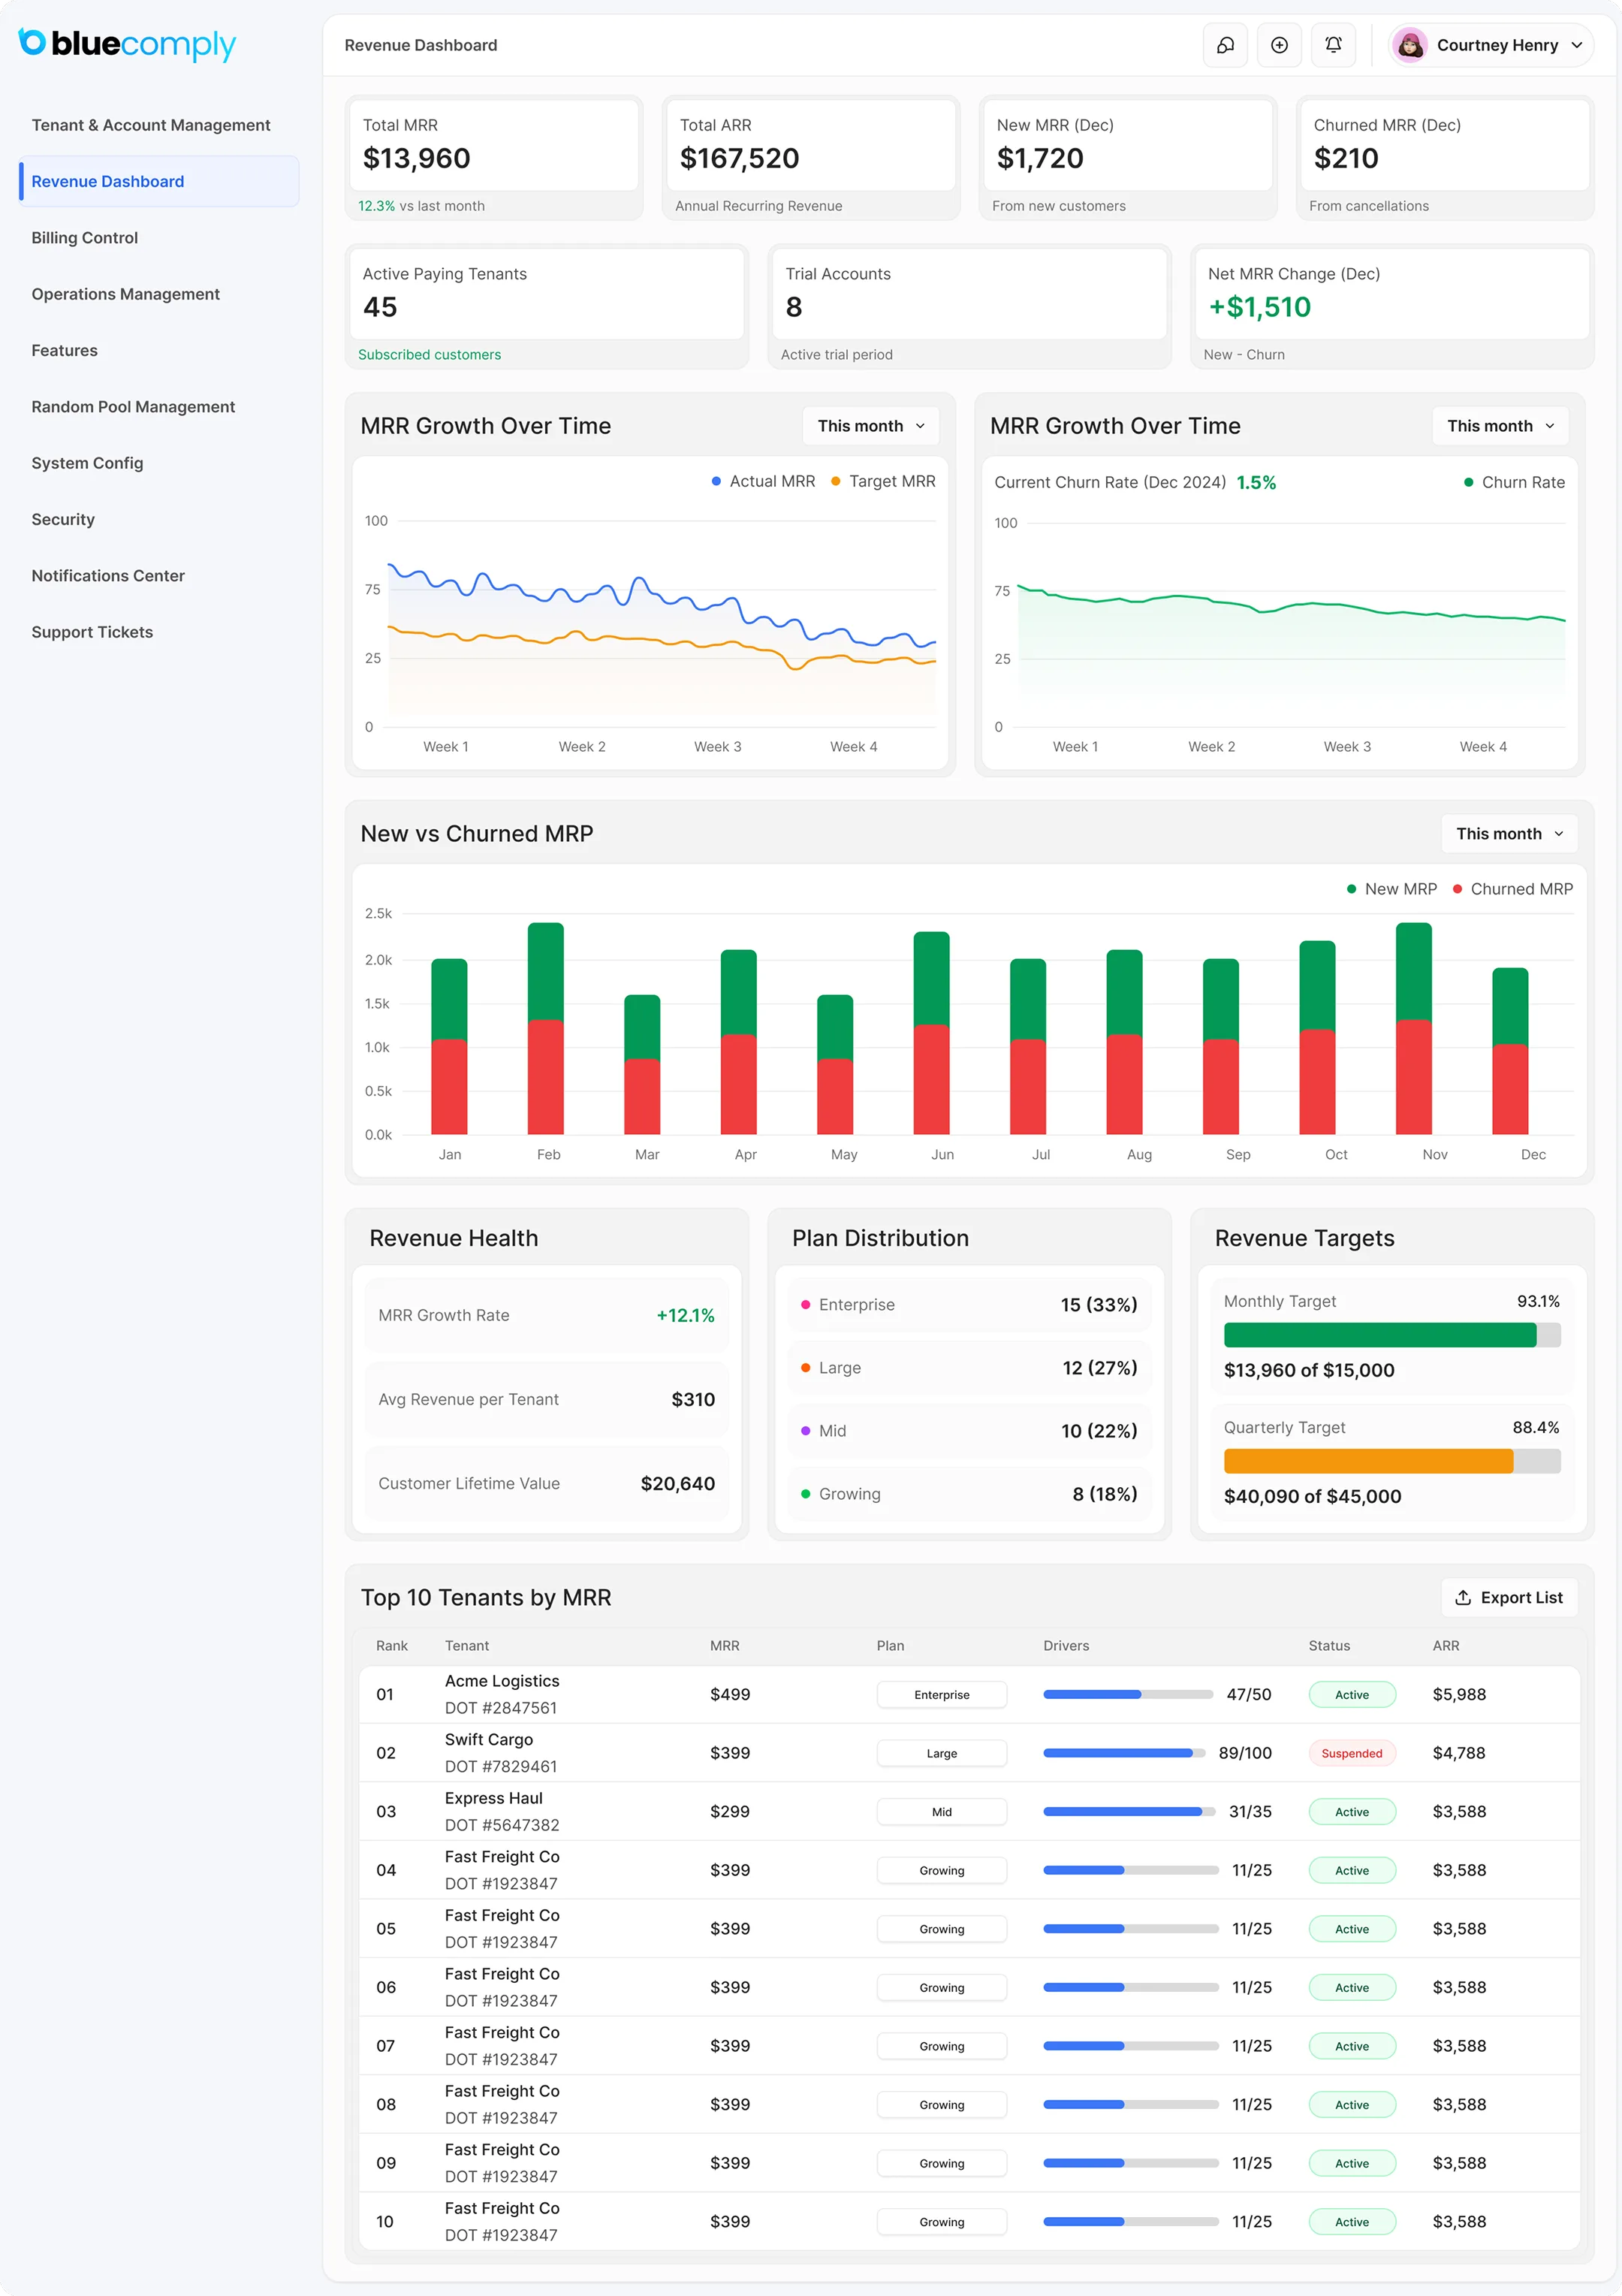Click the bluecomply logo
The width and height of the screenshot is (1622, 2296).
(x=127, y=44)
